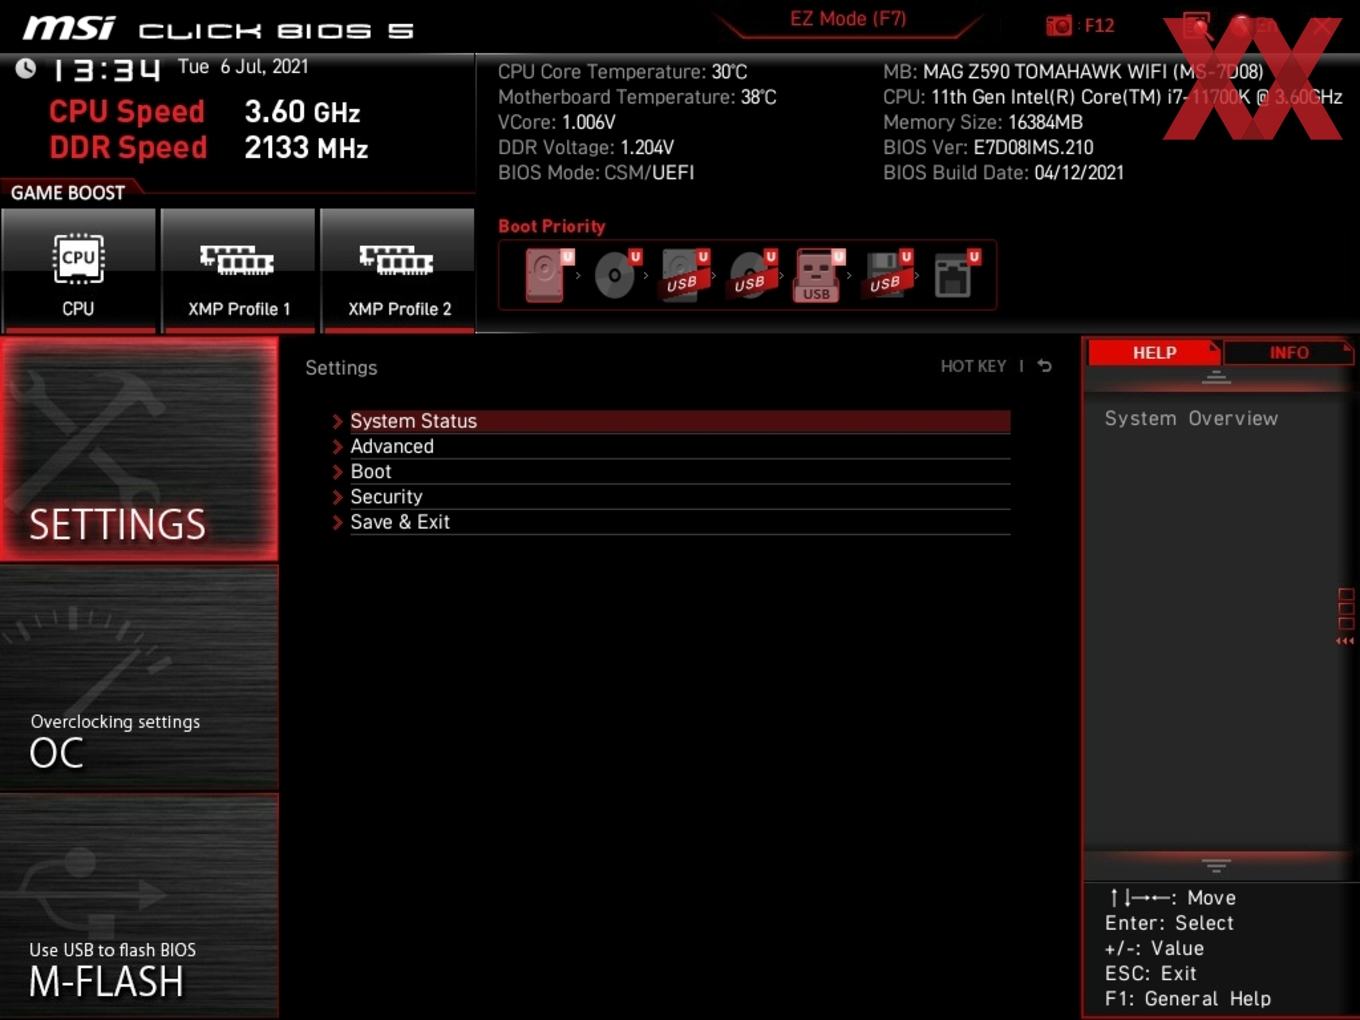This screenshot has width=1360, height=1020.
Task: Click the MSI logo
Action: pos(69,28)
